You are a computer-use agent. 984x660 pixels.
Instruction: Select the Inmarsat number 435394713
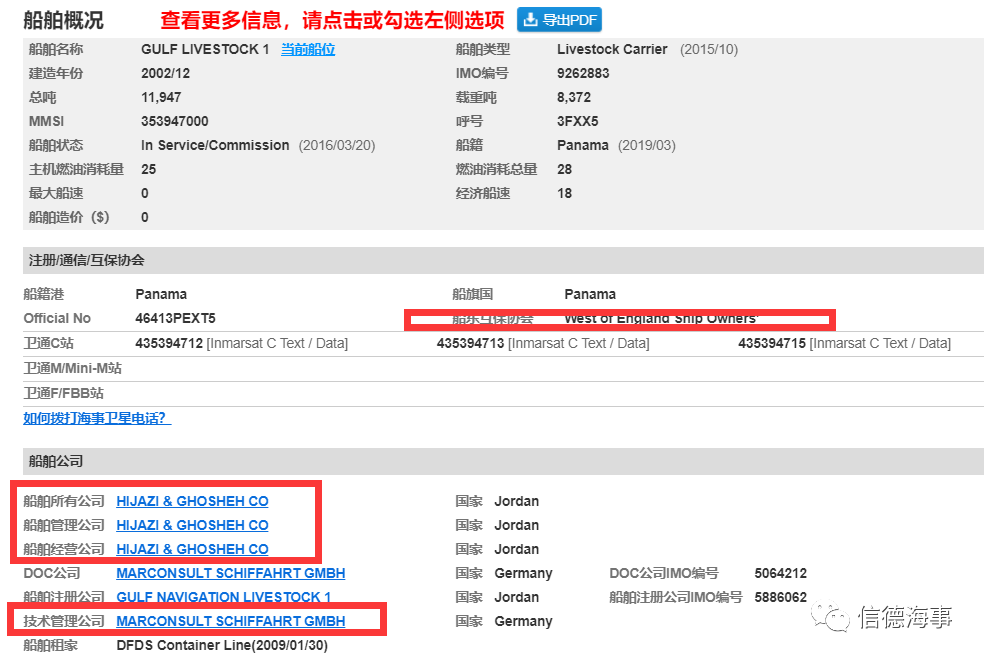(471, 343)
